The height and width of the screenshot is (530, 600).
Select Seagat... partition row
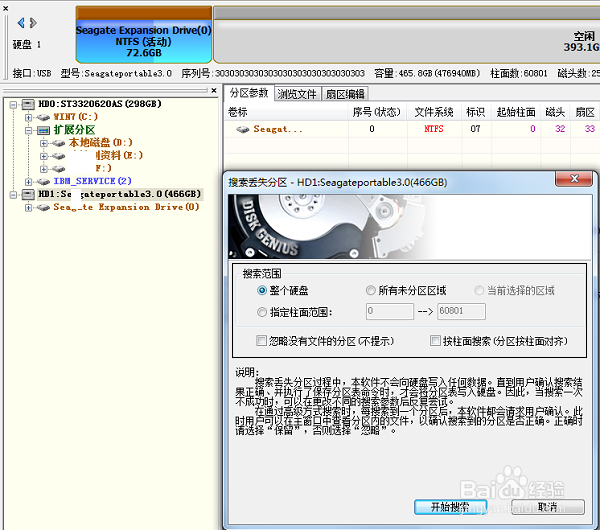(x=412, y=129)
